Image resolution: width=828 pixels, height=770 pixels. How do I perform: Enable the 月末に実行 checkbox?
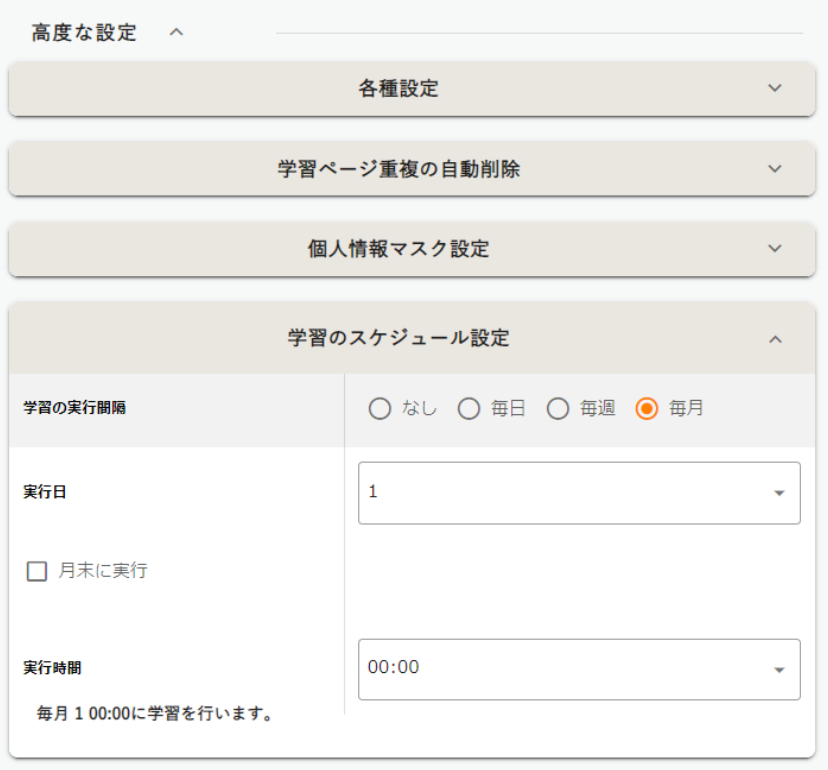(x=37, y=571)
